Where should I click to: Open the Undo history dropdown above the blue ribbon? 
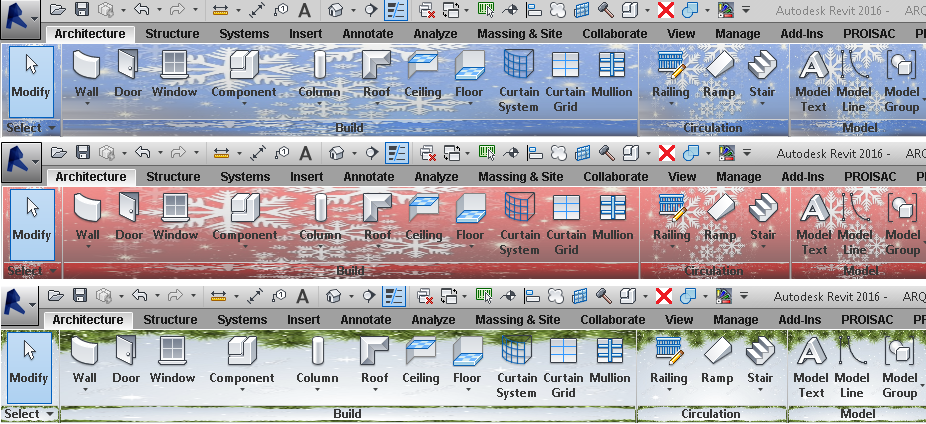click(159, 10)
